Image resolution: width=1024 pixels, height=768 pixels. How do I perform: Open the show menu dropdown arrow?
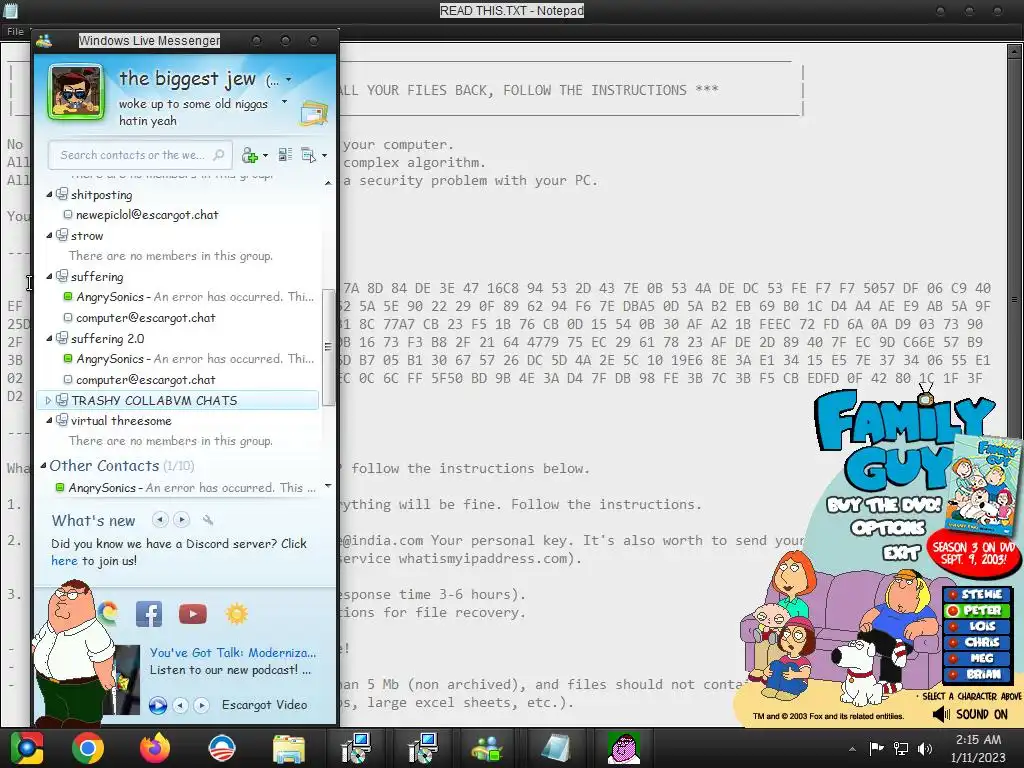pos(324,155)
